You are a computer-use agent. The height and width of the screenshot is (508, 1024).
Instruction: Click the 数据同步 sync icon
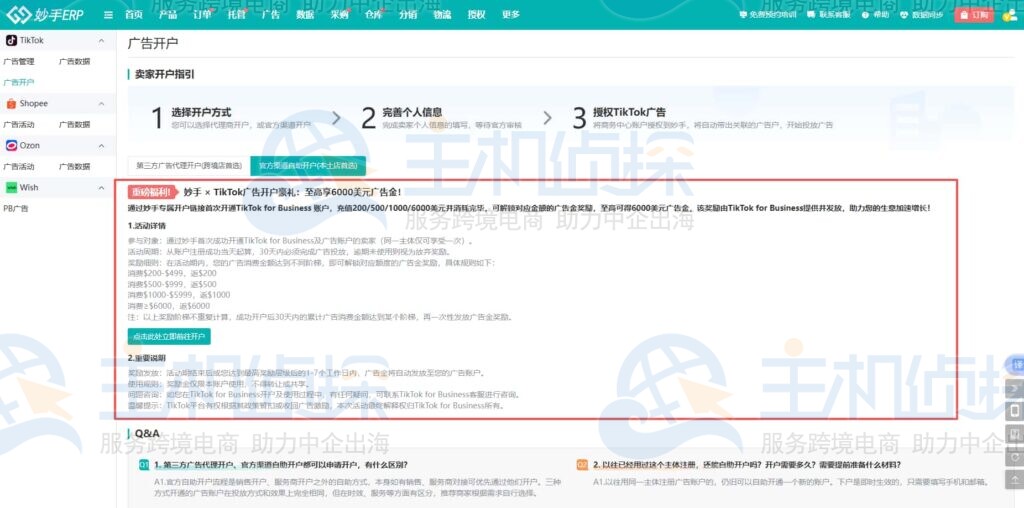point(904,14)
